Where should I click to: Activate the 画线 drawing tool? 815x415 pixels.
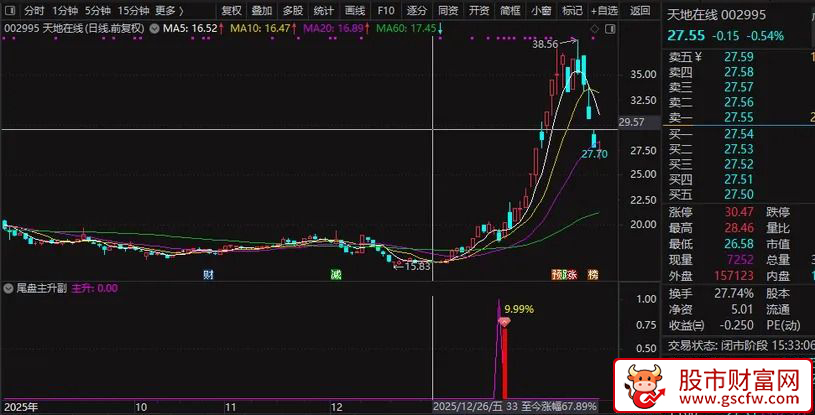click(x=354, y=10)
